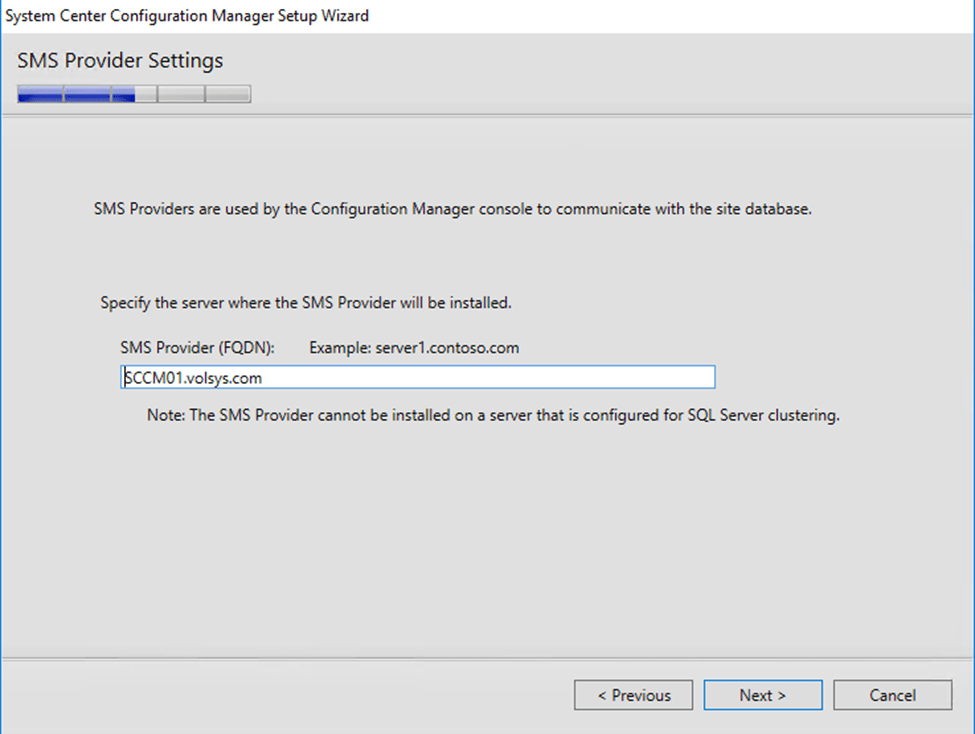Click the Setup Wizard window title text
The height and width of the screenshot is (734, 975).
188,16
